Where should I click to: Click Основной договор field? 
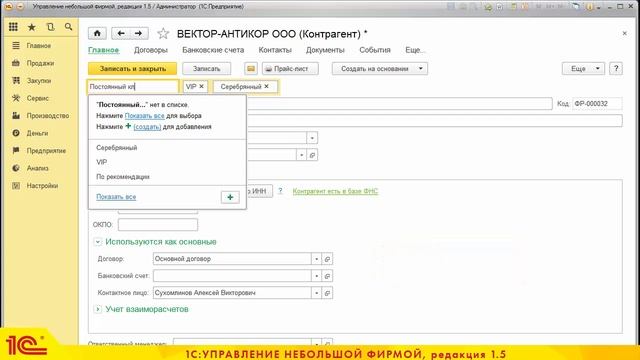232,259
